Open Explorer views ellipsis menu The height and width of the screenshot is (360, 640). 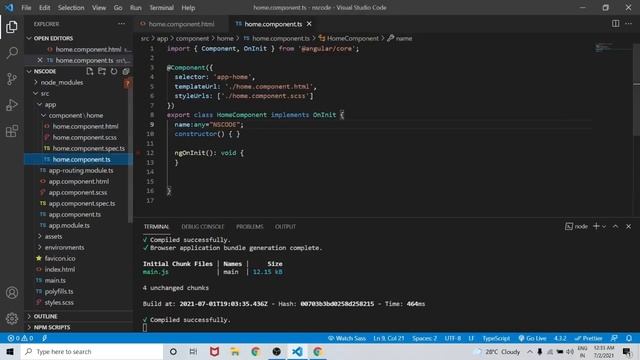[122, 24]
